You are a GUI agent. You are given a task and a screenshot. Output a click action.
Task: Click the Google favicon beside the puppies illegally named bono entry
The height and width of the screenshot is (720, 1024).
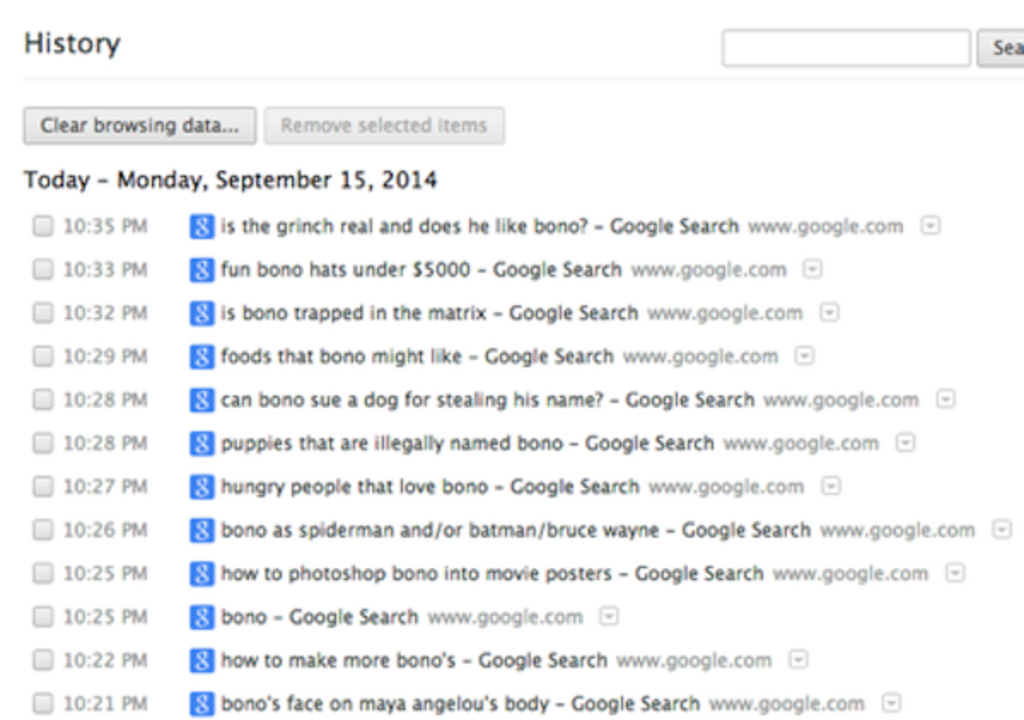(x=202, y=444)
